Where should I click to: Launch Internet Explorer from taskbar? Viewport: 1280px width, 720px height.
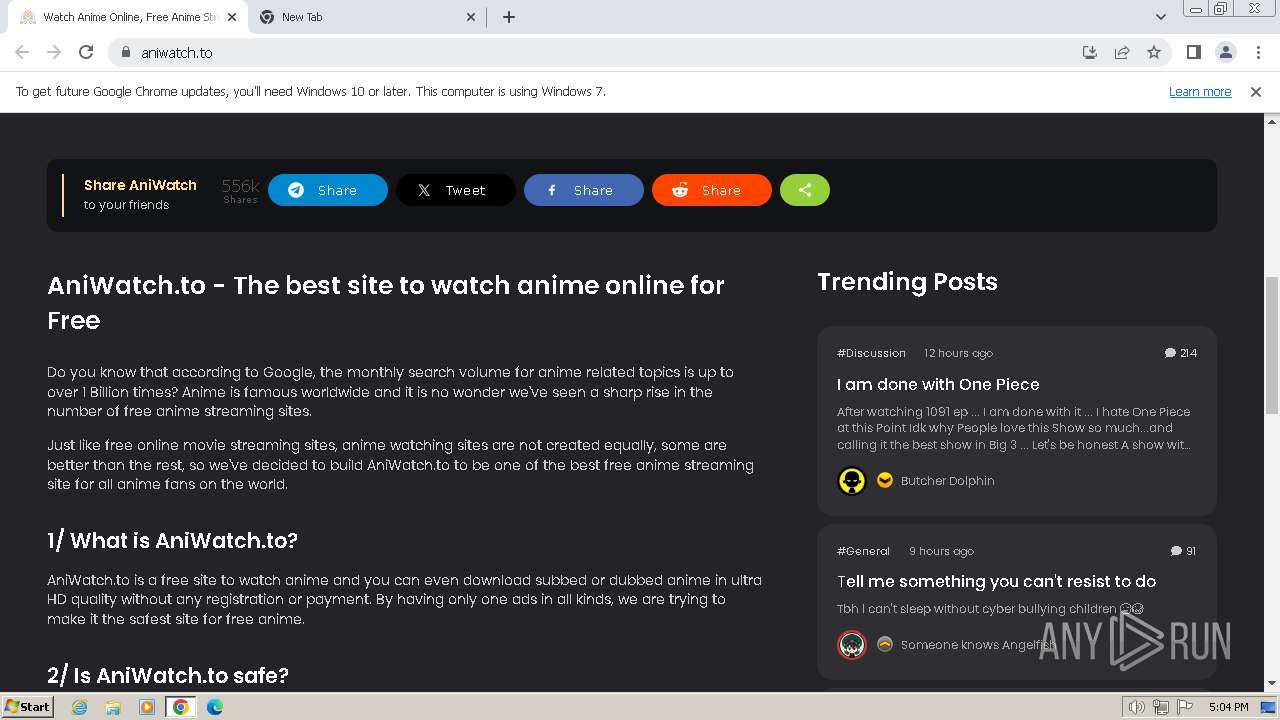pos(79,707)
